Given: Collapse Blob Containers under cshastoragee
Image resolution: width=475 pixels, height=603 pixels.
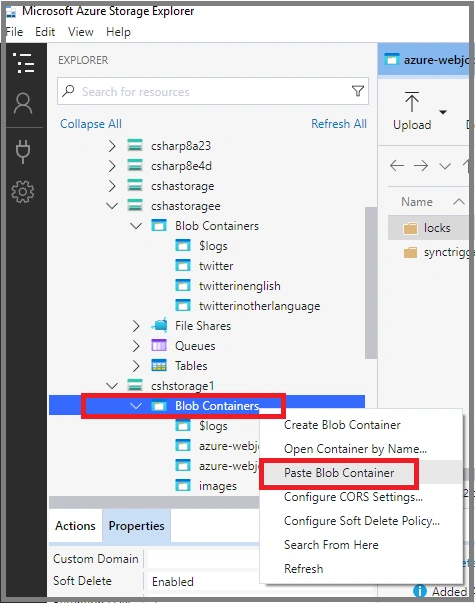Looking at the screenshot, I should (136, 226).
